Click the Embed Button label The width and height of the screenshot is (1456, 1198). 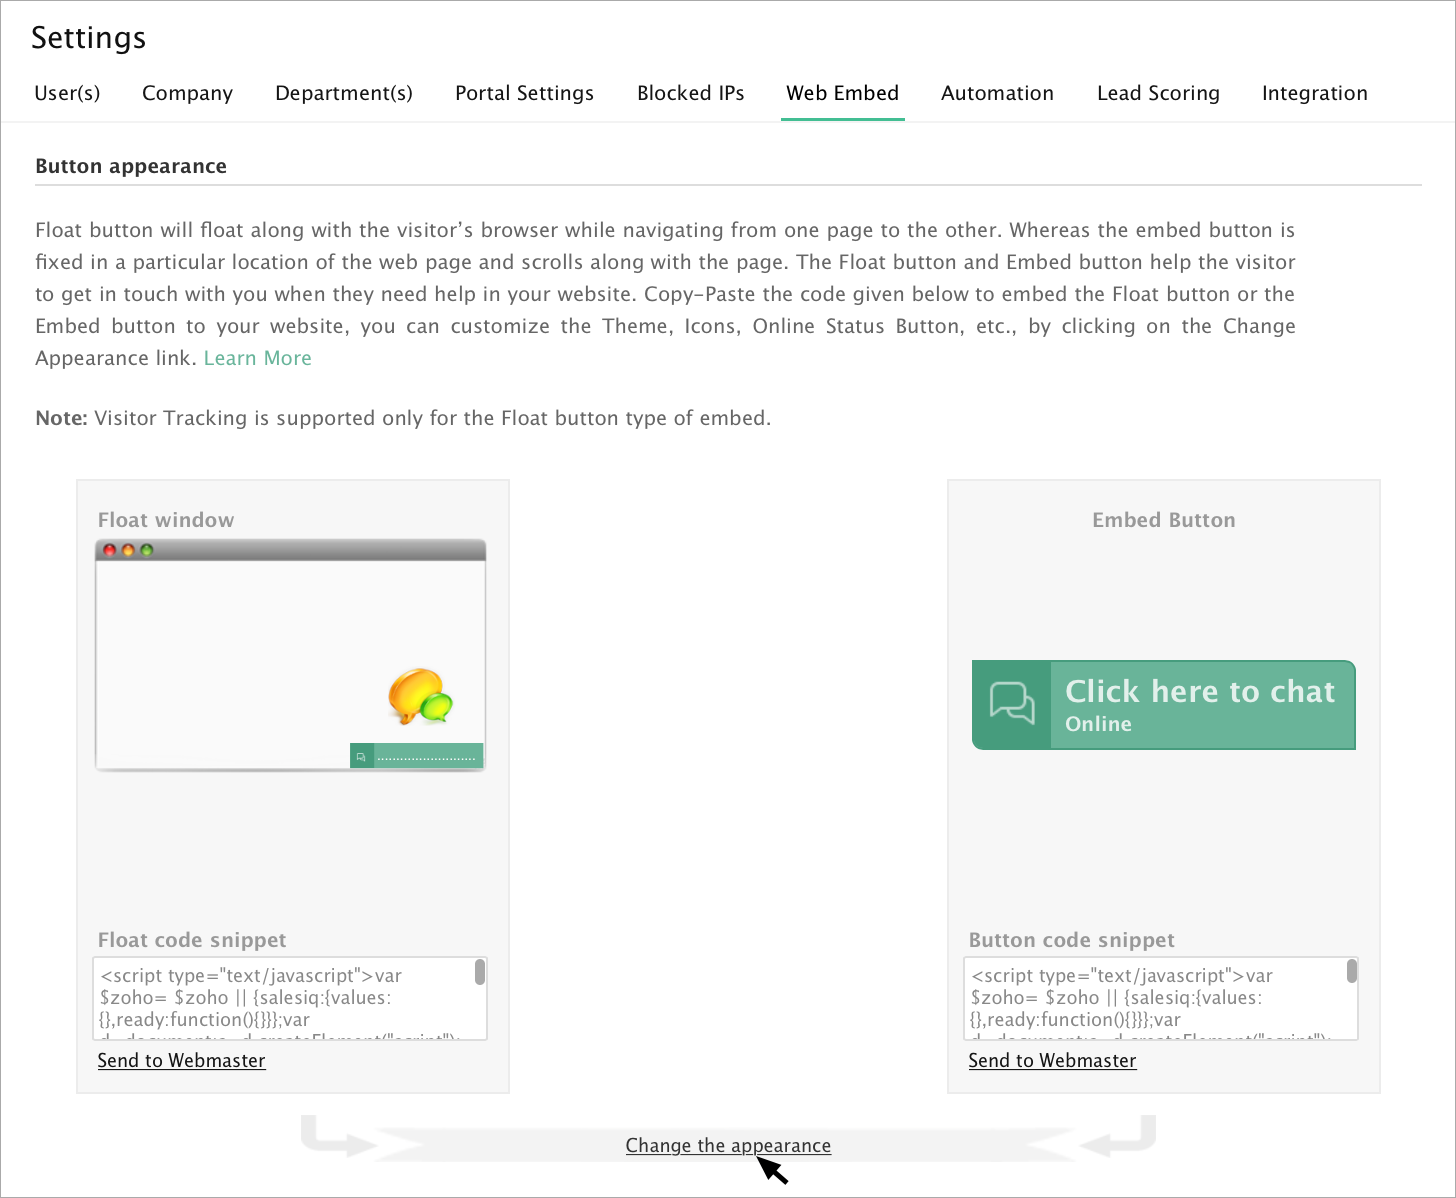tap(1164, 520)
